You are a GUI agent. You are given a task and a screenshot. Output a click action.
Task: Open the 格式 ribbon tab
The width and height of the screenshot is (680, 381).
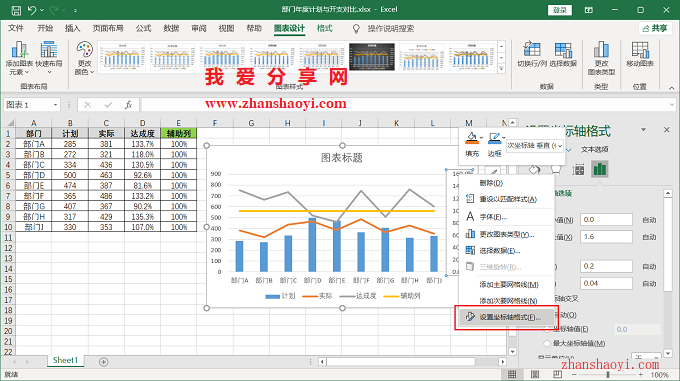click(324, 29)
